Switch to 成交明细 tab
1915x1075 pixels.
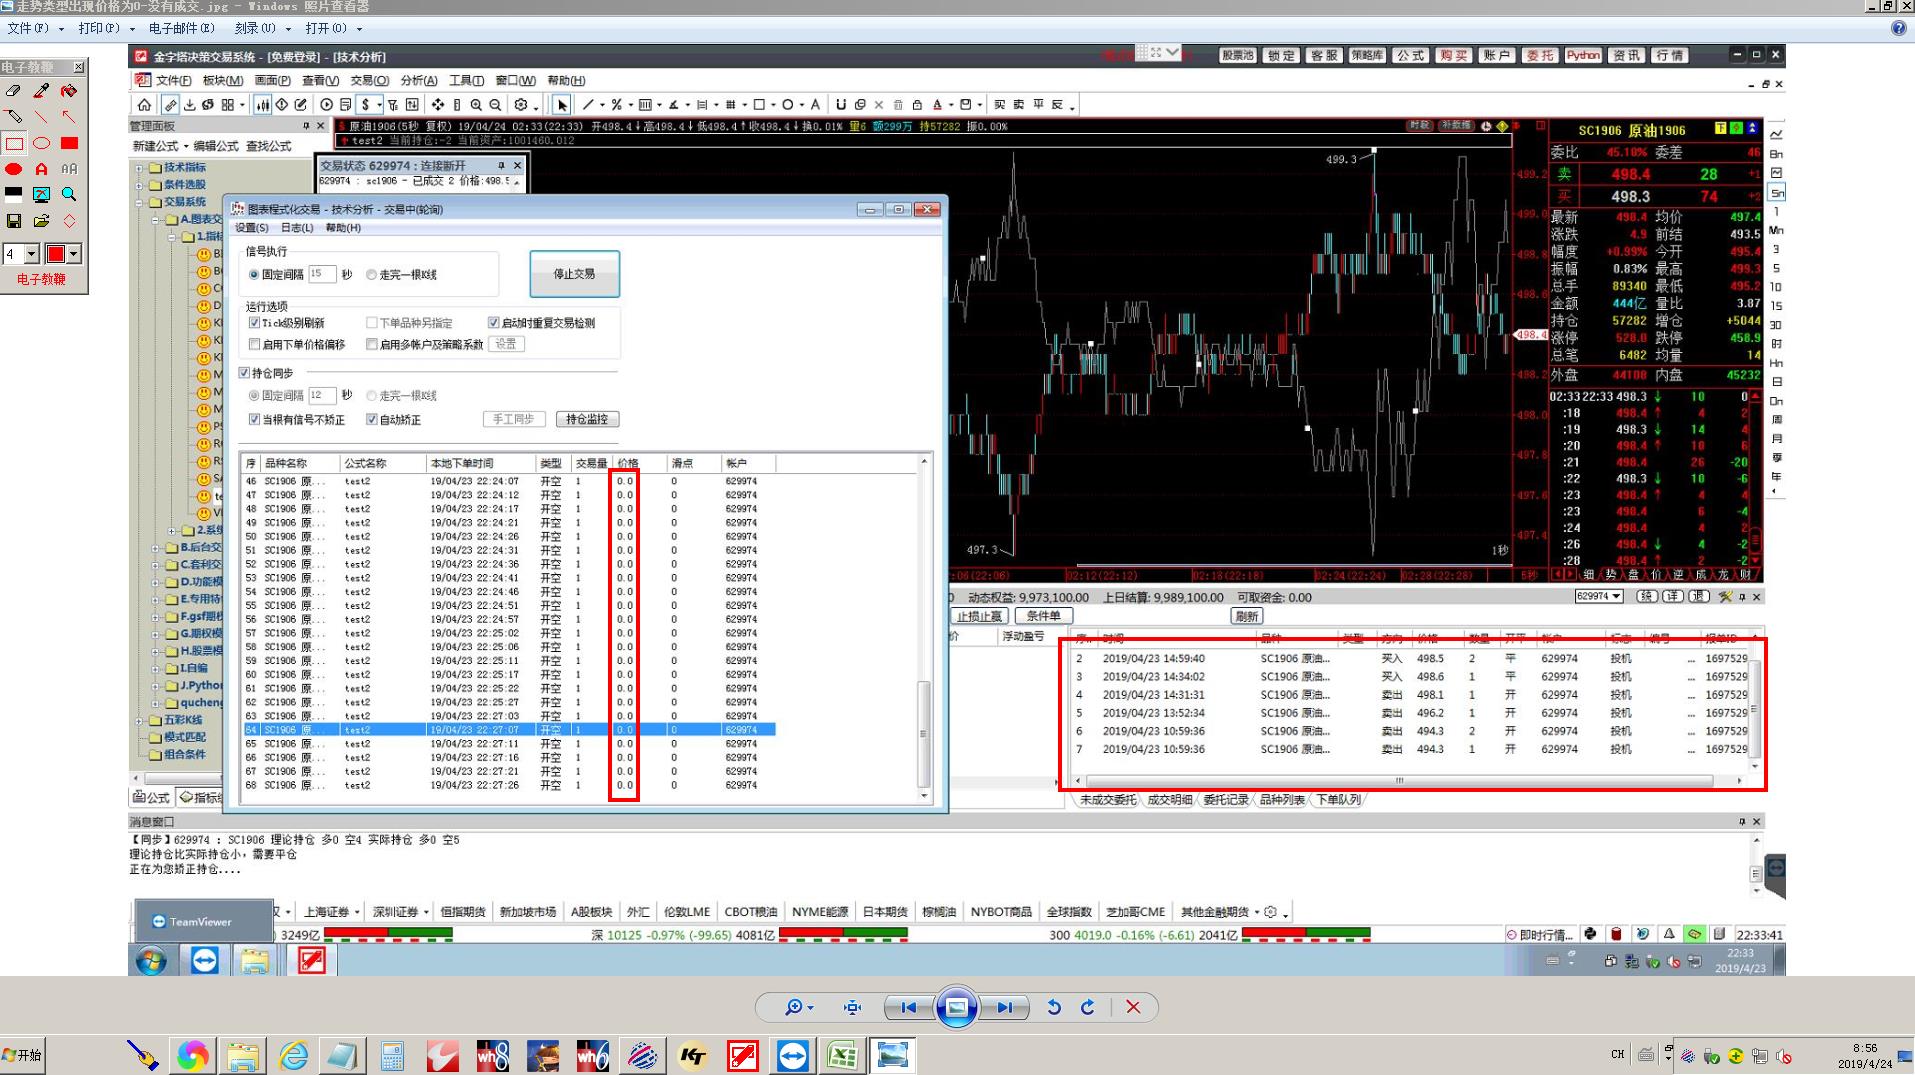[1169, 800]
